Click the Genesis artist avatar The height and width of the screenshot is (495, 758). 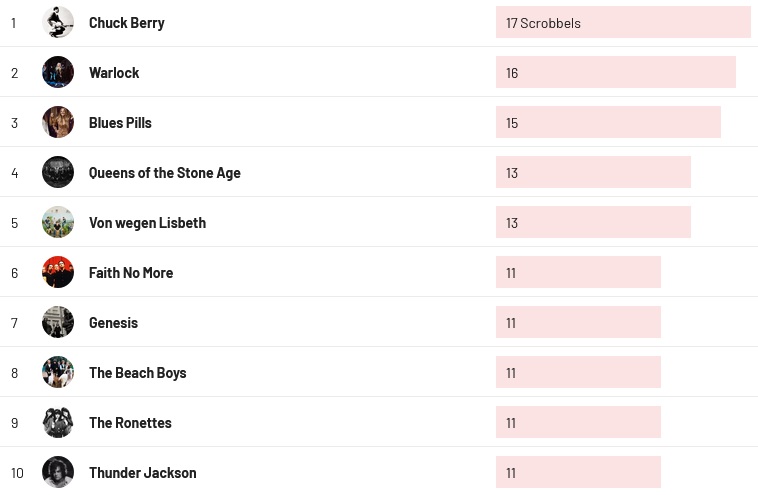pyautogui.click(x=58, y=322)
